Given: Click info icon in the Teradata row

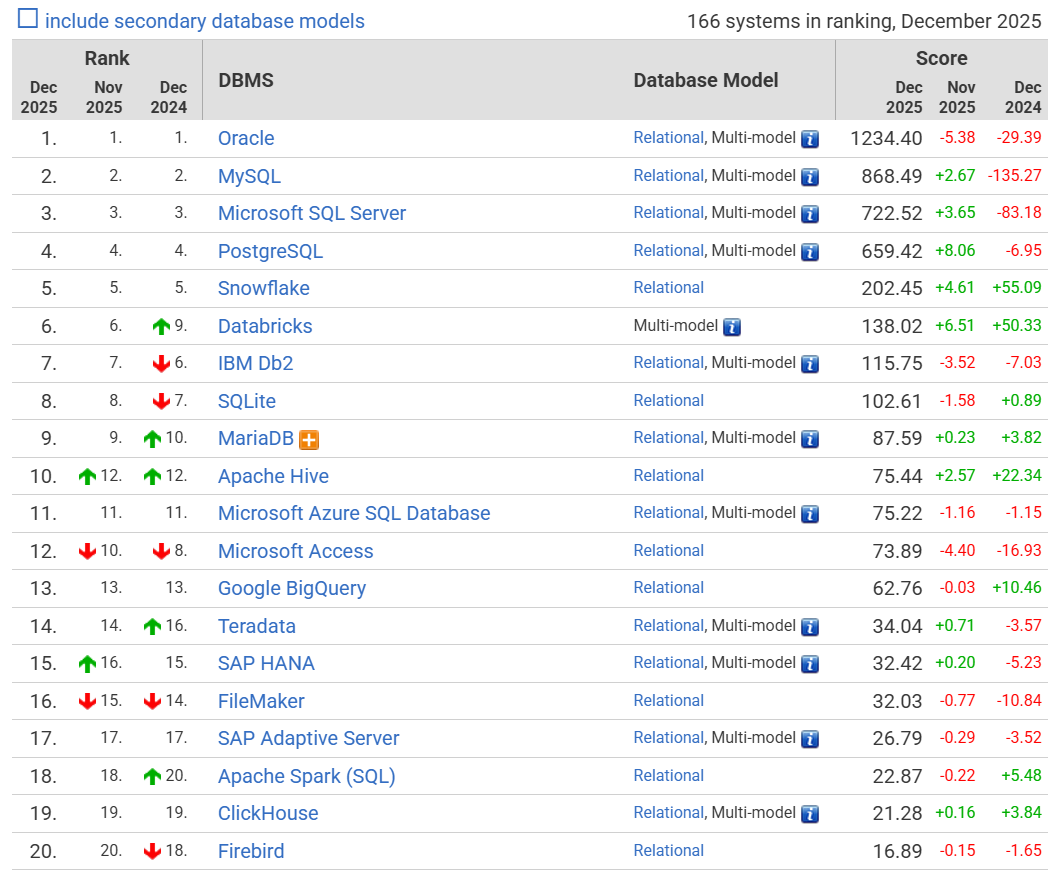Looking at the screenshot, I should (x=810, y=627).
